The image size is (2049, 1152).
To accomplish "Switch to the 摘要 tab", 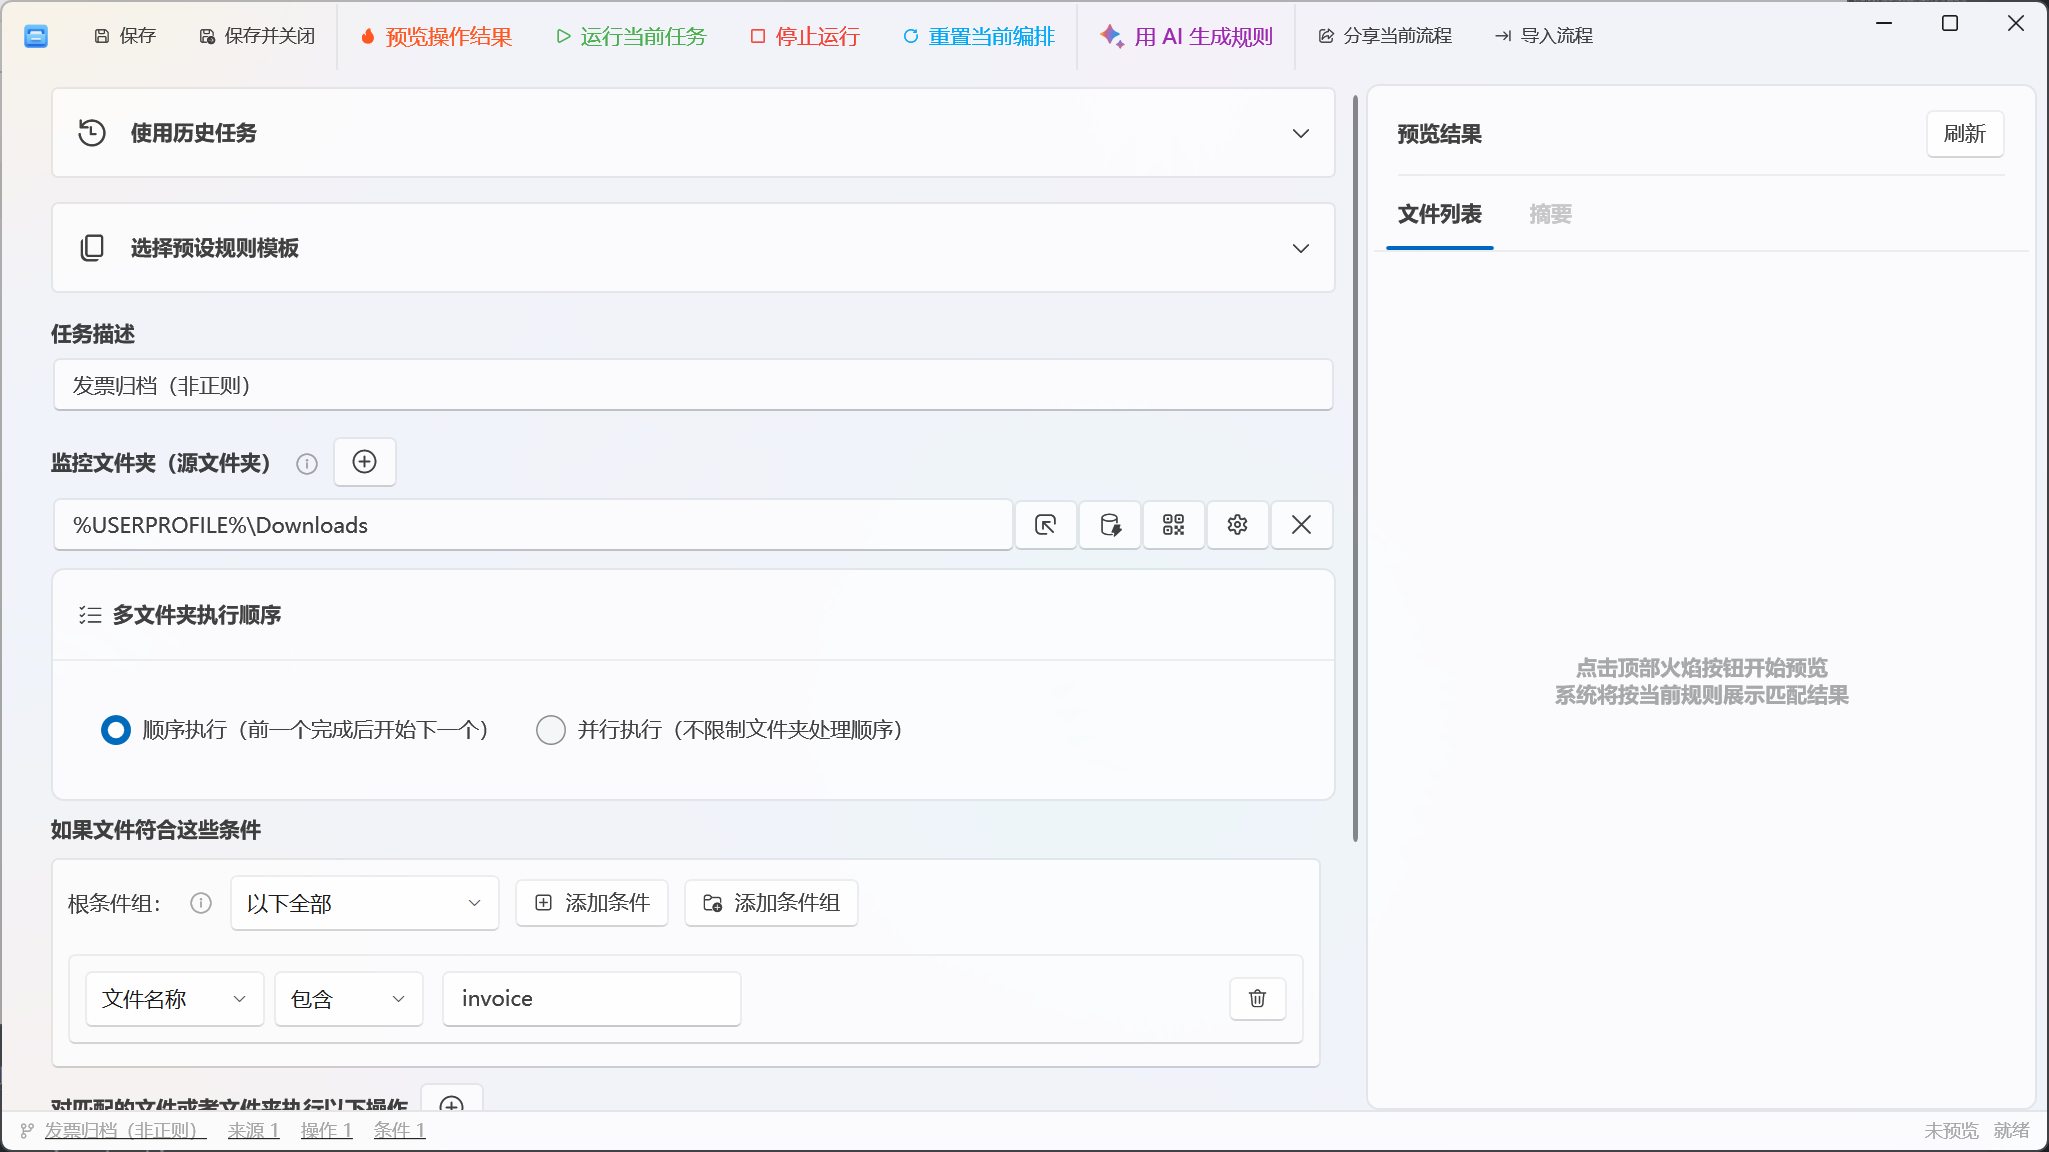I will pyautogui.click(x=1551, y=214).
